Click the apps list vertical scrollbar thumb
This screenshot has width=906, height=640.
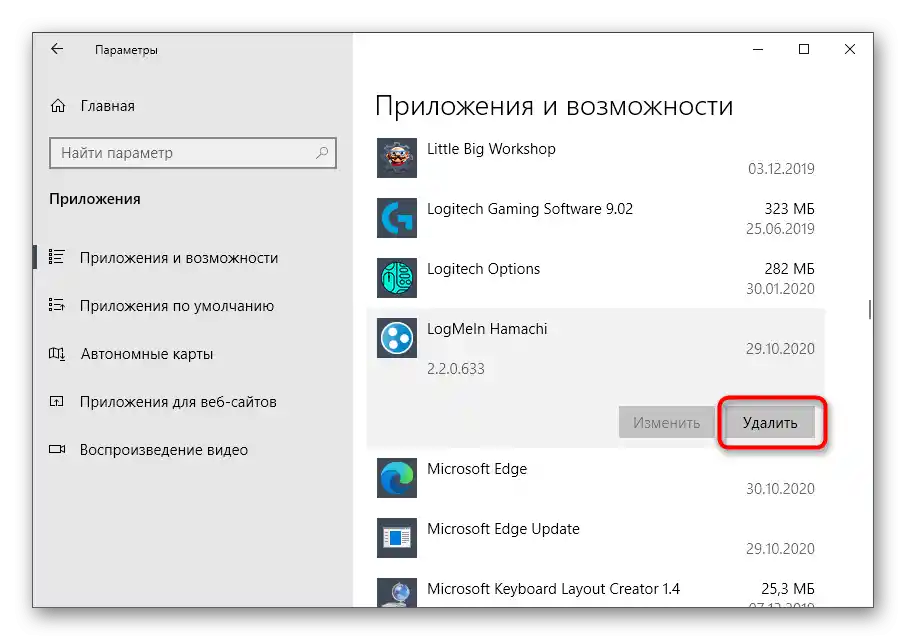click(x=870, y=309)
